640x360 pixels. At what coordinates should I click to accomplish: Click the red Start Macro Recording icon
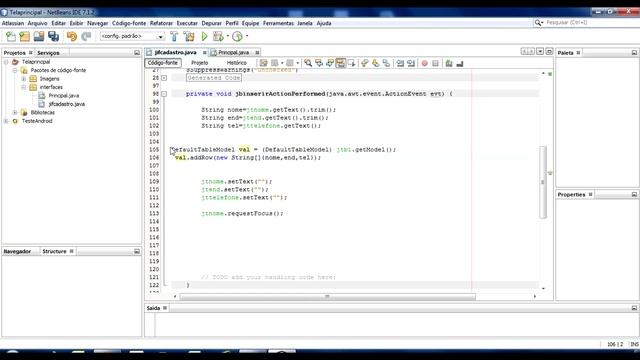[x=424, y=63]
